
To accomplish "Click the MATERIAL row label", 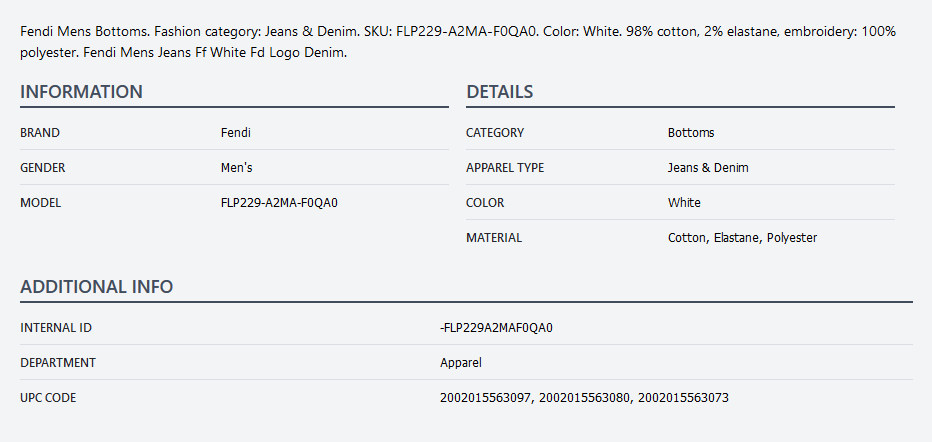I will [x=493, y=238].
